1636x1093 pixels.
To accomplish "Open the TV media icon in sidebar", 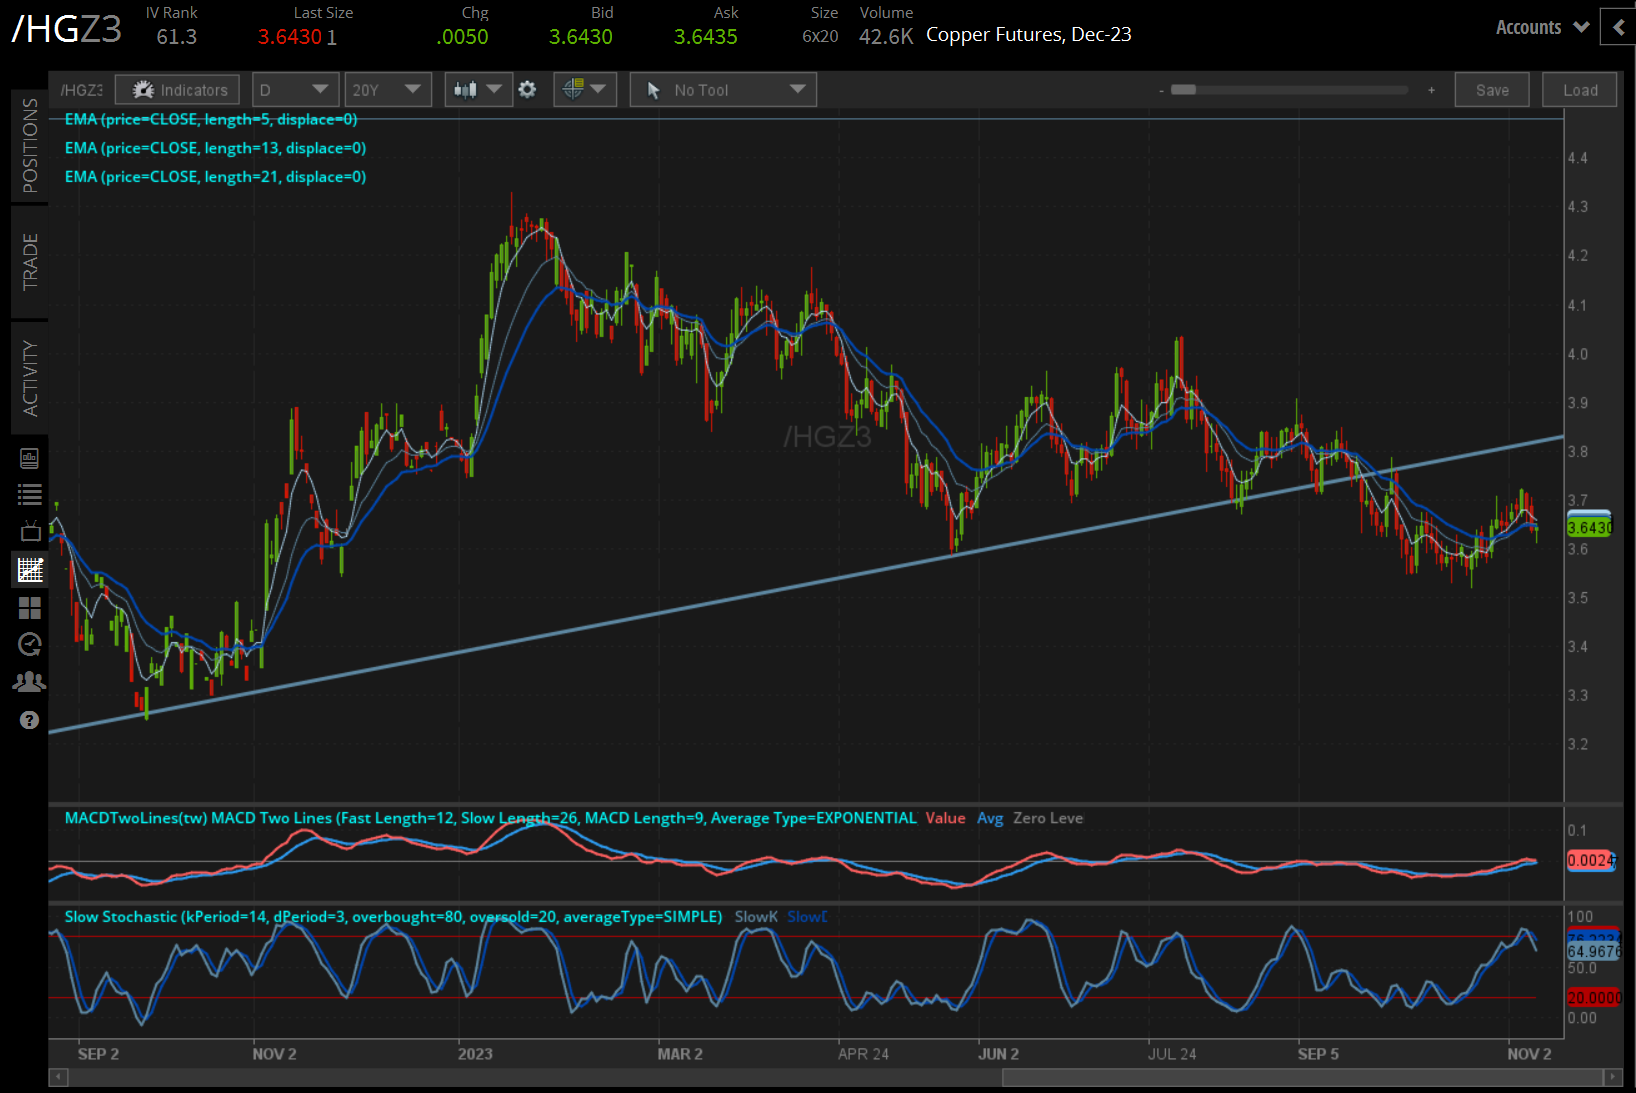I will pos(30,531).
